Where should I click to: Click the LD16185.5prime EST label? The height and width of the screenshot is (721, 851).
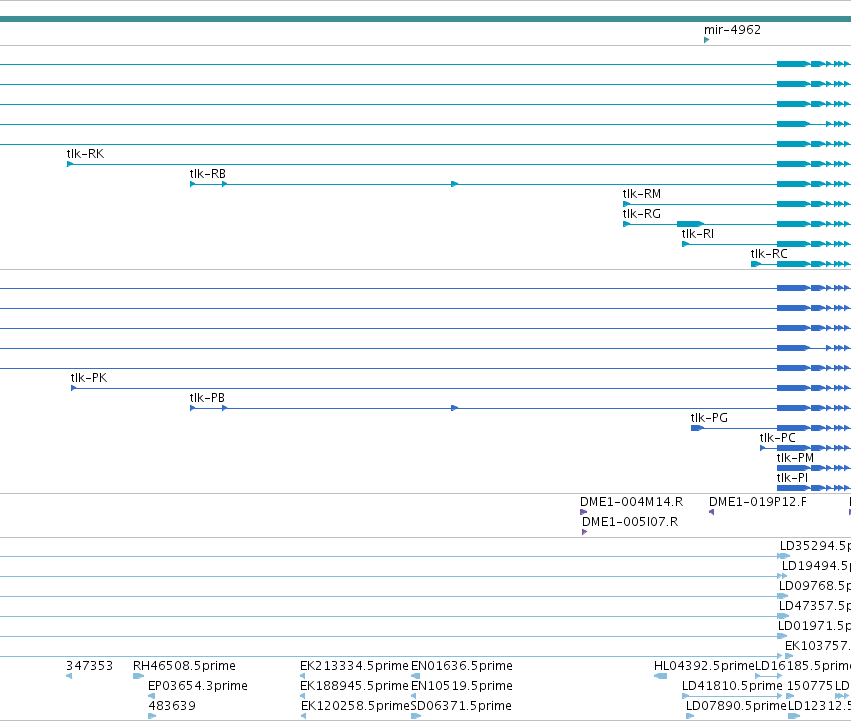click(x=803, y=666)
